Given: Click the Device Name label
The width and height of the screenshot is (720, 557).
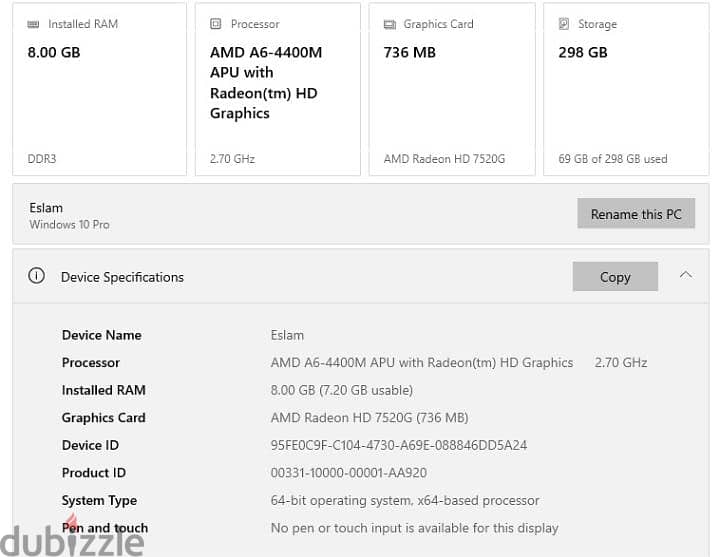Looking at the screenshot, I should pos(101,335).
